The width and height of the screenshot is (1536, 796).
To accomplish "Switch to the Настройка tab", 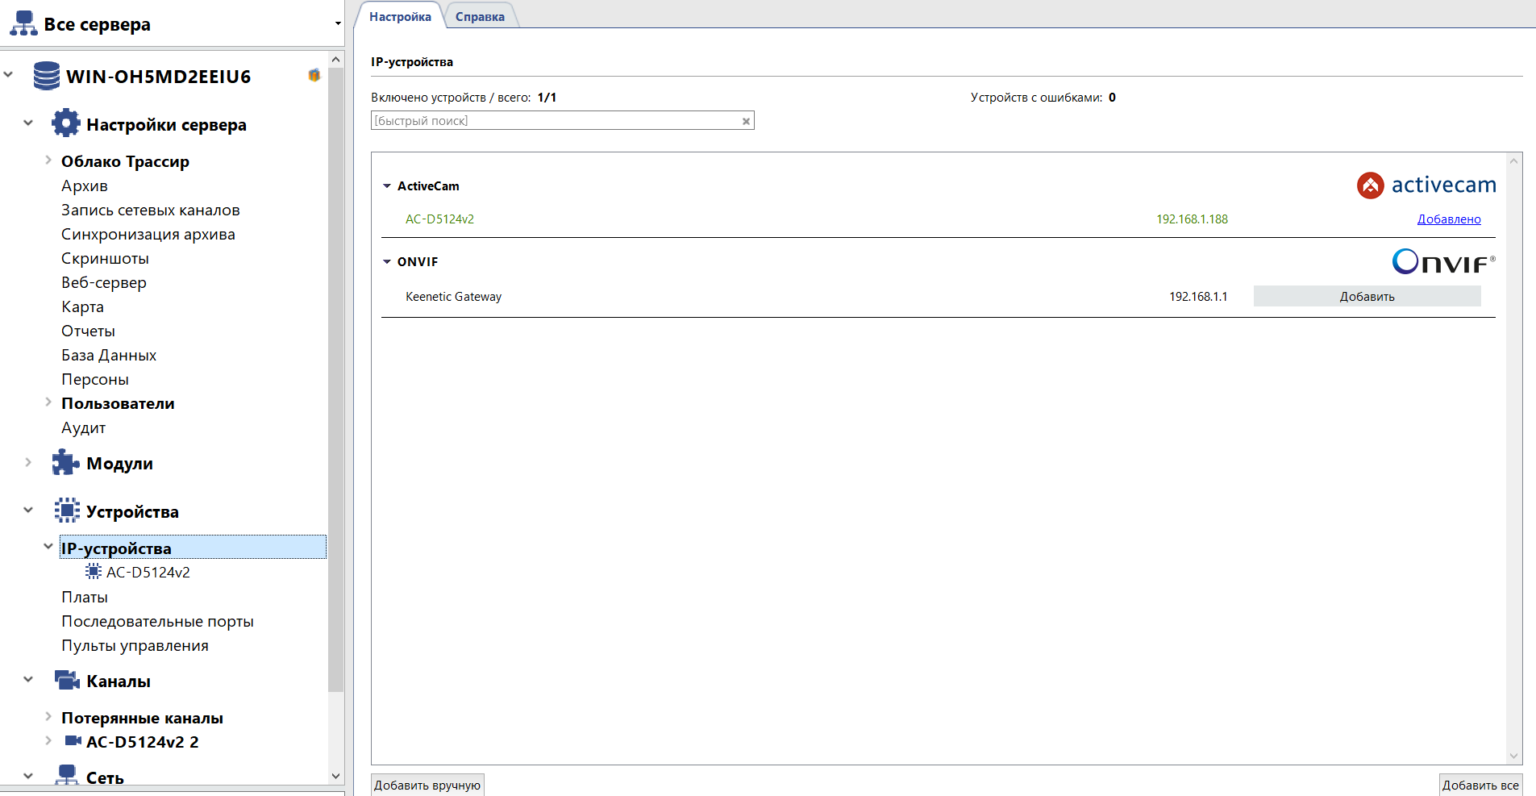I will point(400,16).
